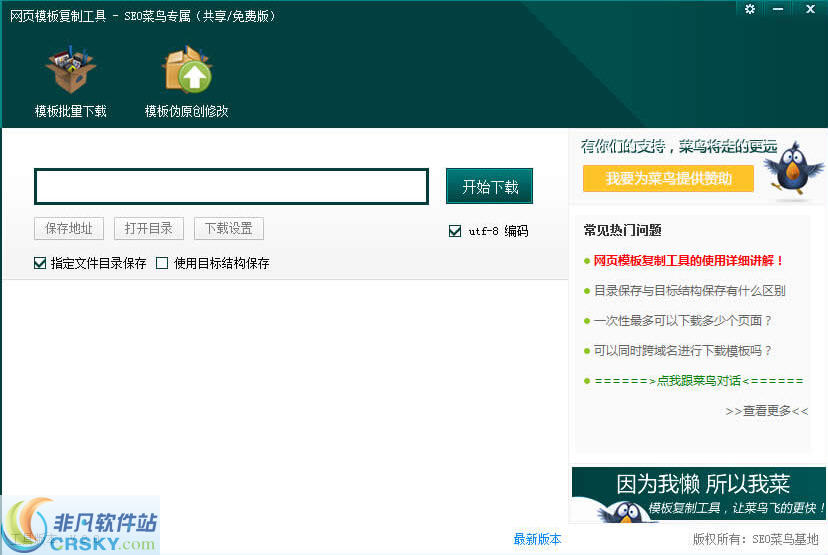Open 下载设置 button

[229, 228]
